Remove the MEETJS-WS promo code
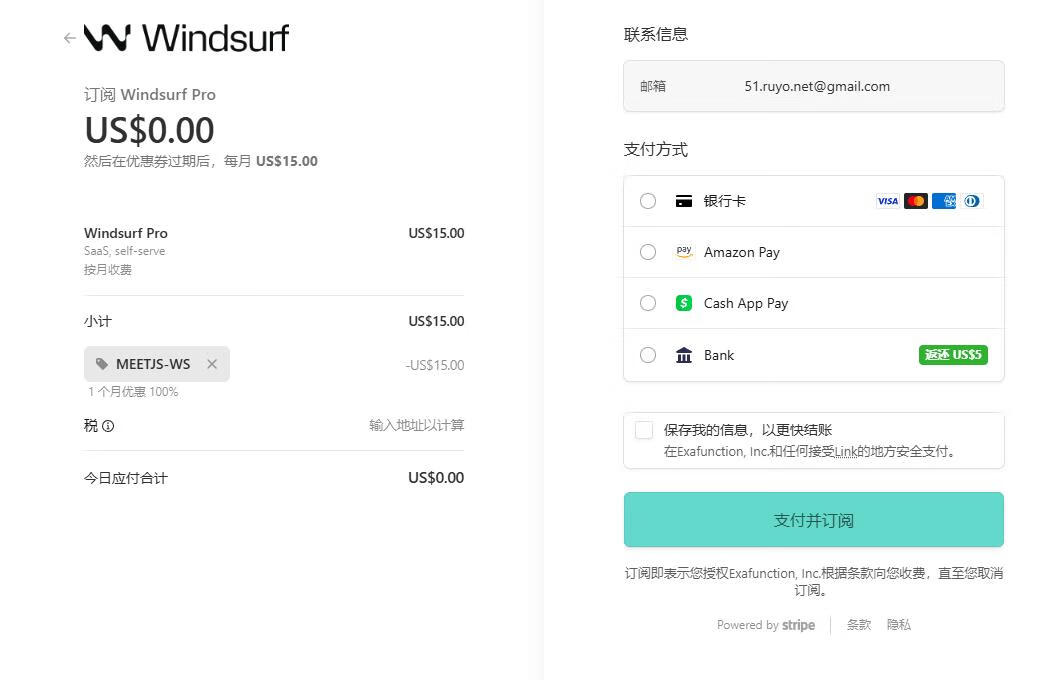This screenshot has height=680, width=1049. (x=212, y=364)
